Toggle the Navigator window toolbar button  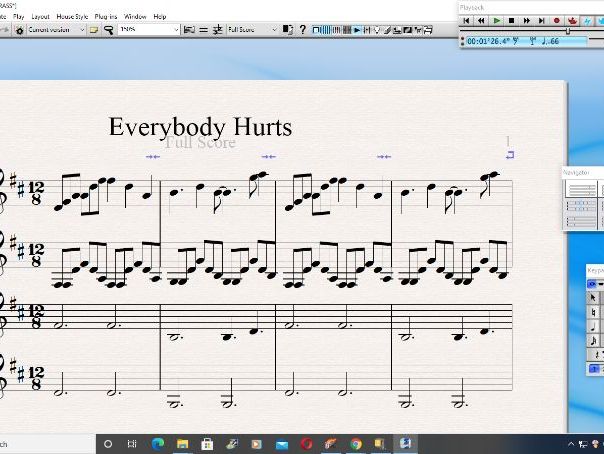[316, 30]
